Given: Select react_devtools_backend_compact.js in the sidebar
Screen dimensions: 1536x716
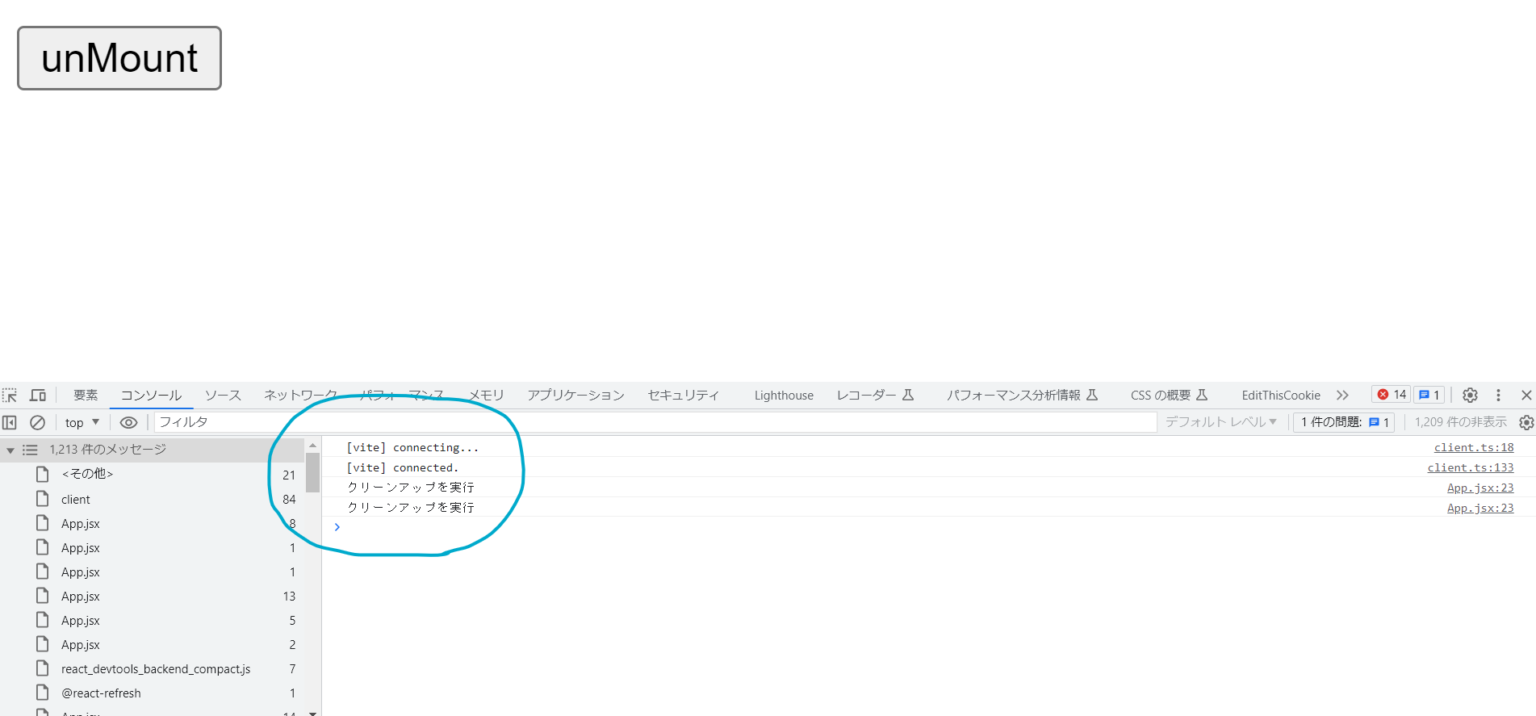Looking at the screenshot, I should click(x=155, y=669).
